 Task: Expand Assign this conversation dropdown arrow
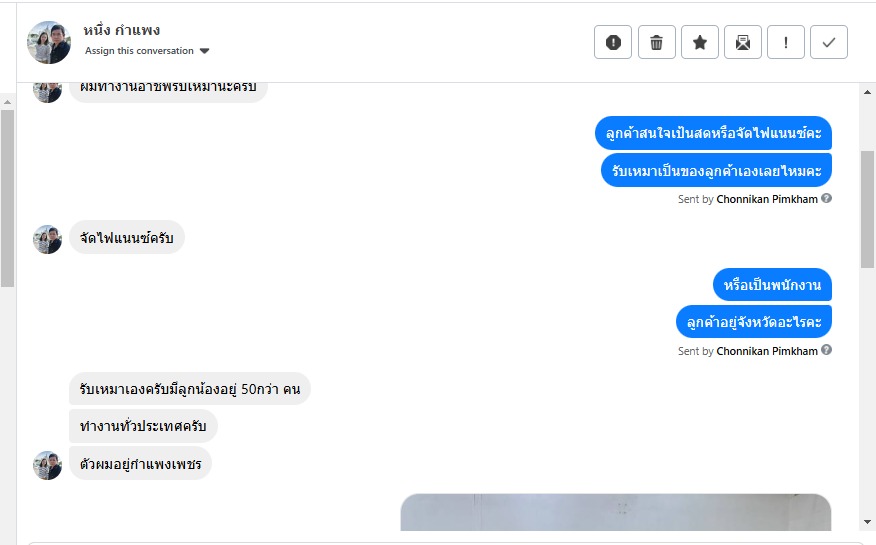click(204, 51)
